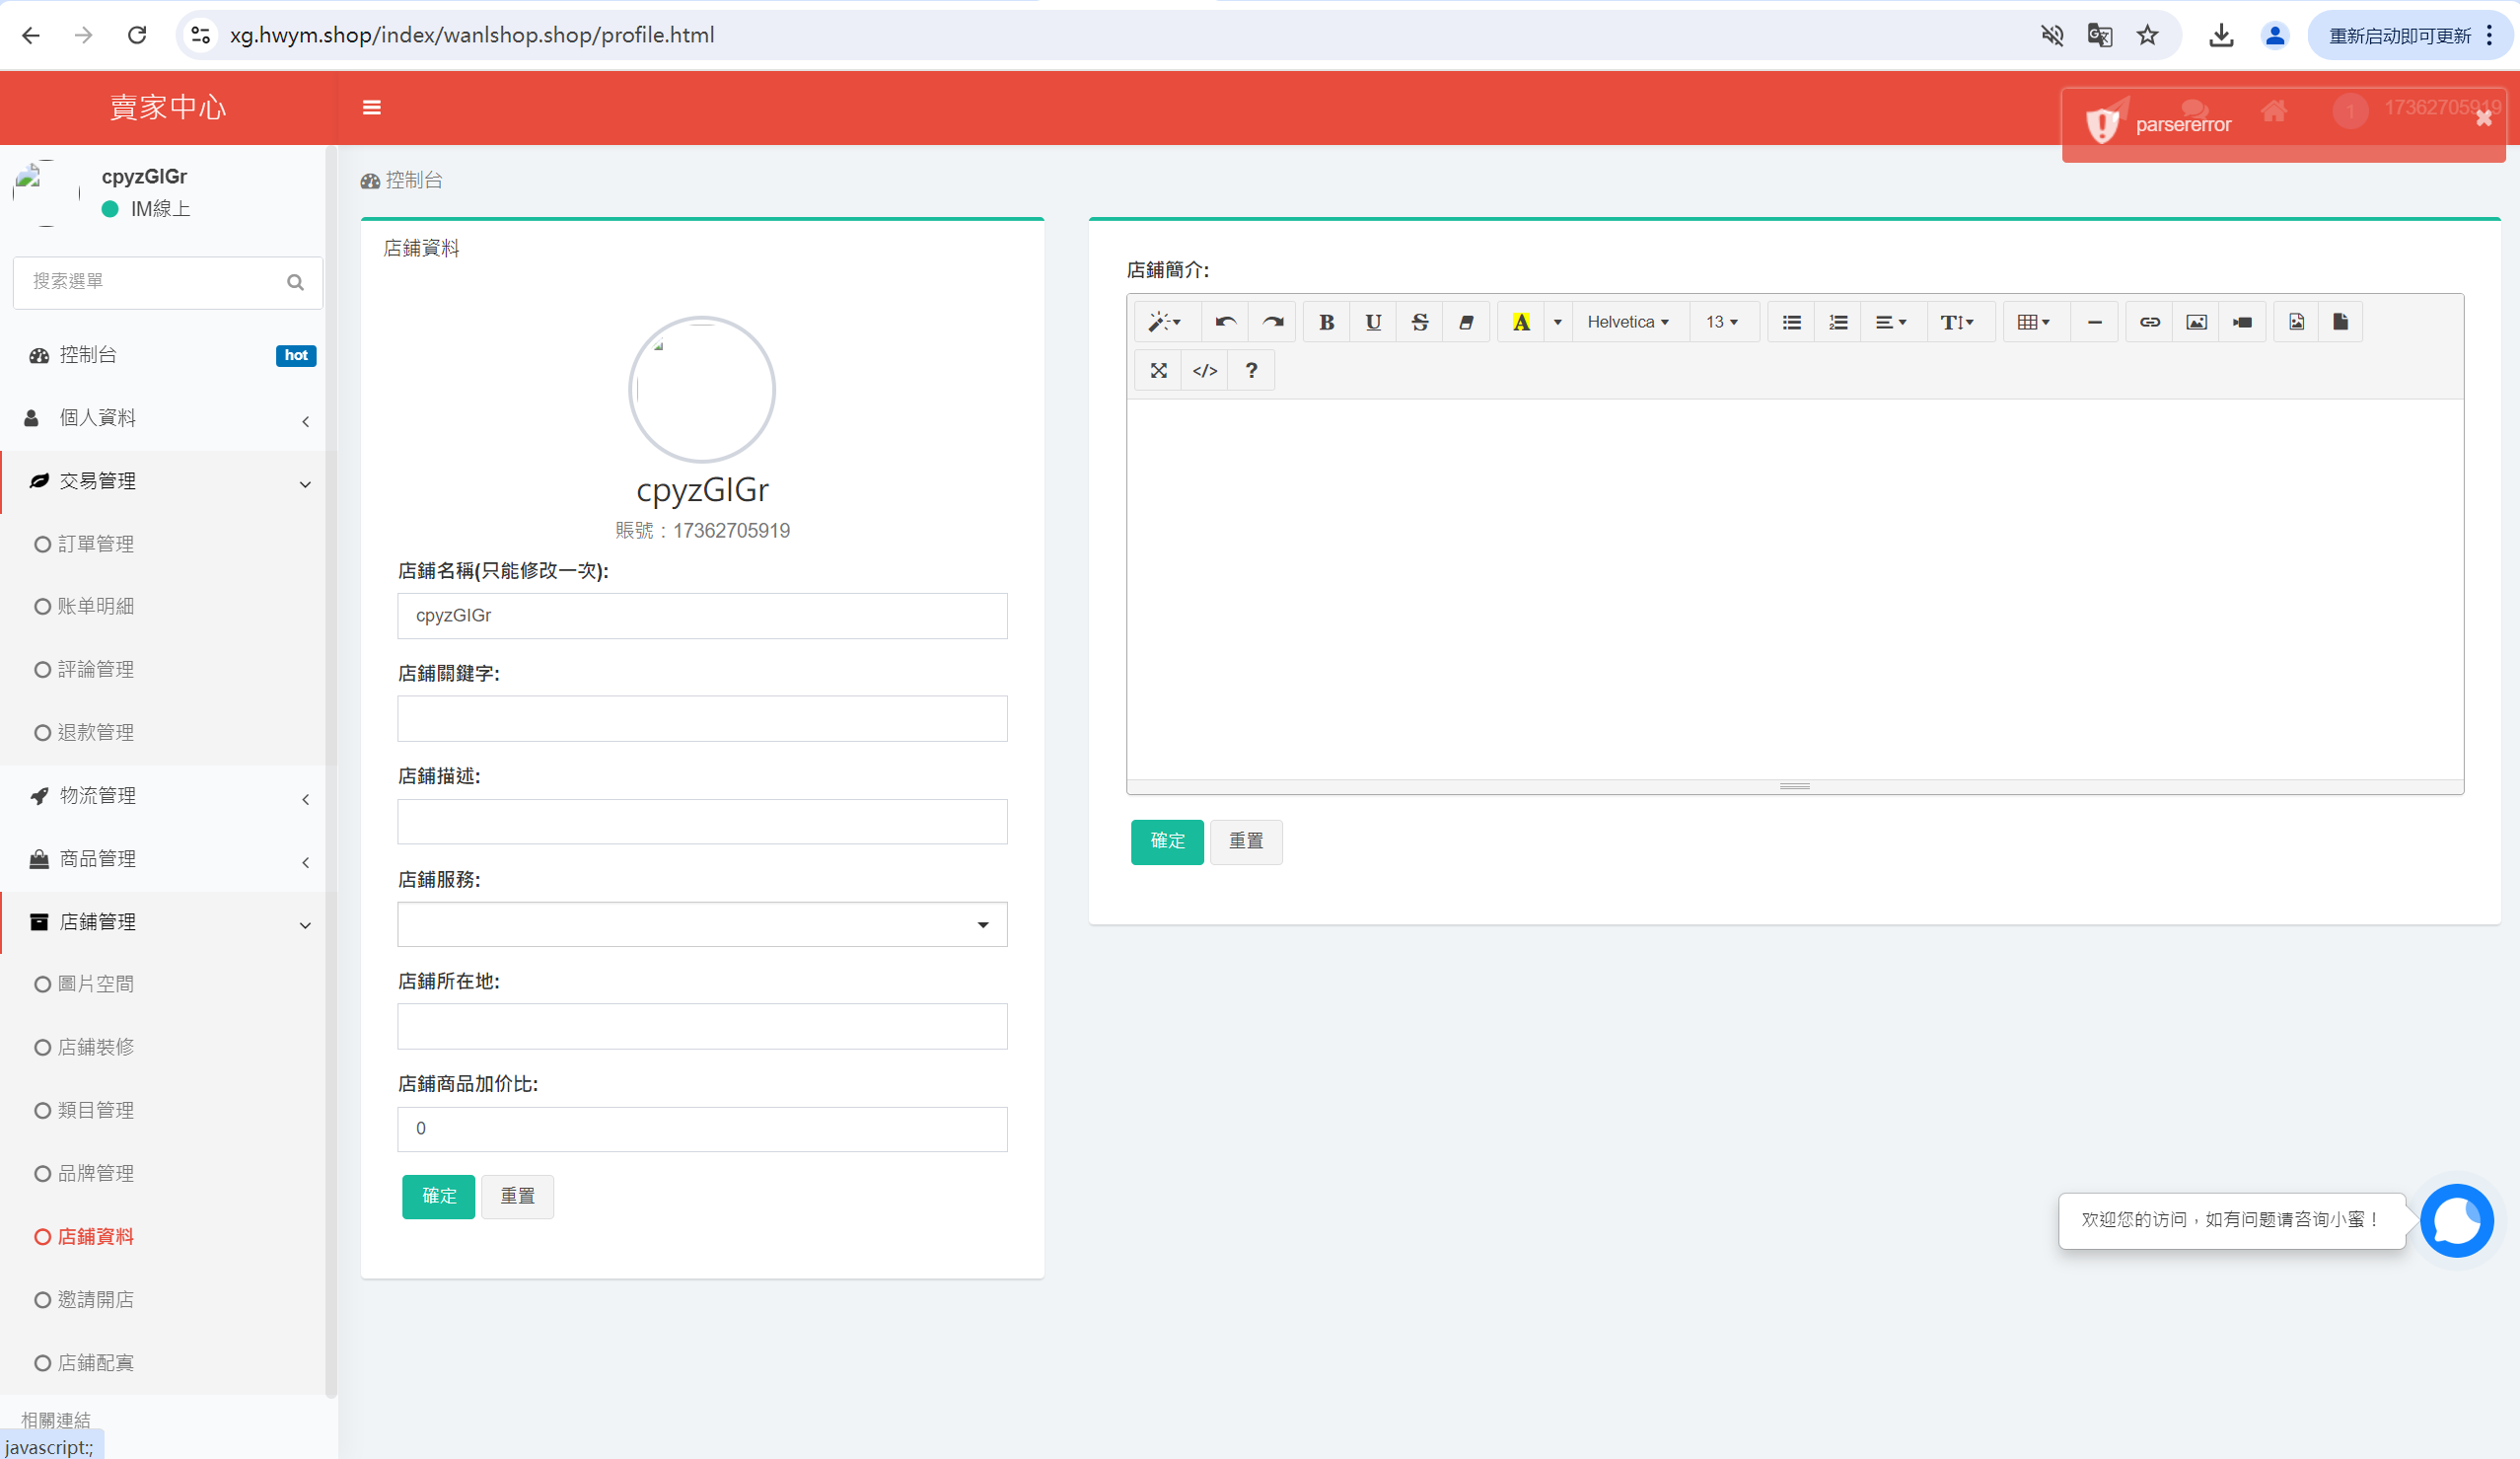This screenshot has height=1459, width=2520.
Task: Toggle unordered bullet list formatting
Action: [x=1791, y=322]
